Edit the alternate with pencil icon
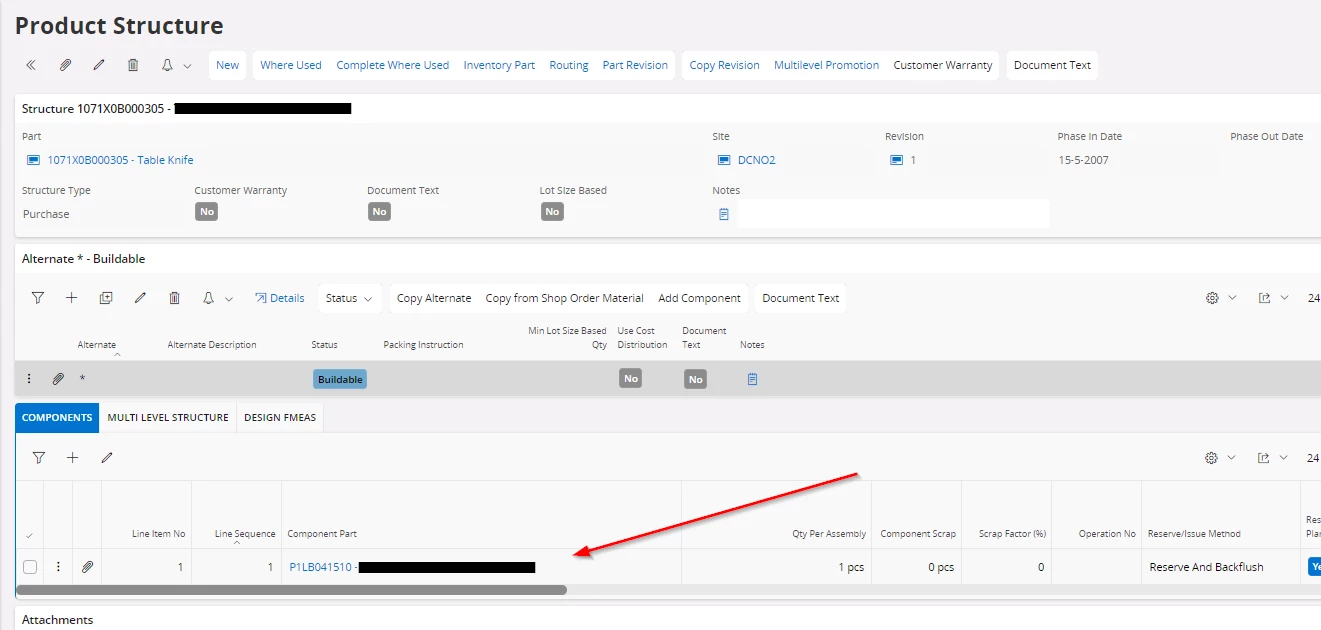The image size is (1321, 630). pos(141,298)
